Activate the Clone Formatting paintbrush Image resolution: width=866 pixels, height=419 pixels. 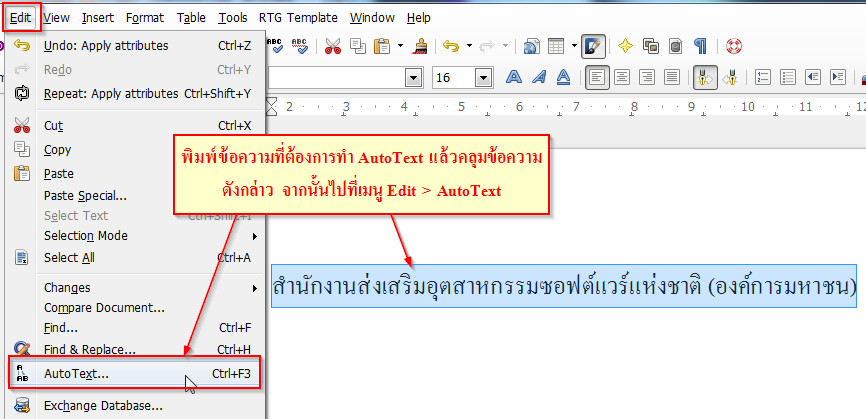coord(419,46)
